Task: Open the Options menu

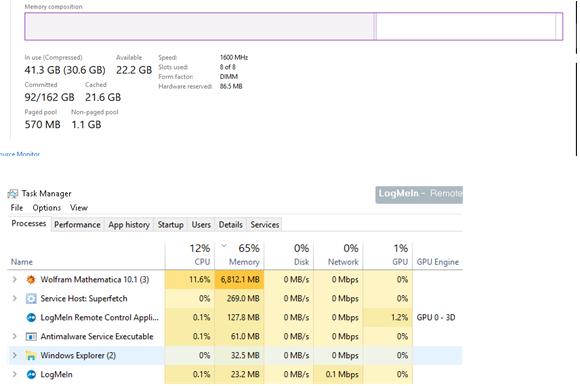Action: pos(47,208)
